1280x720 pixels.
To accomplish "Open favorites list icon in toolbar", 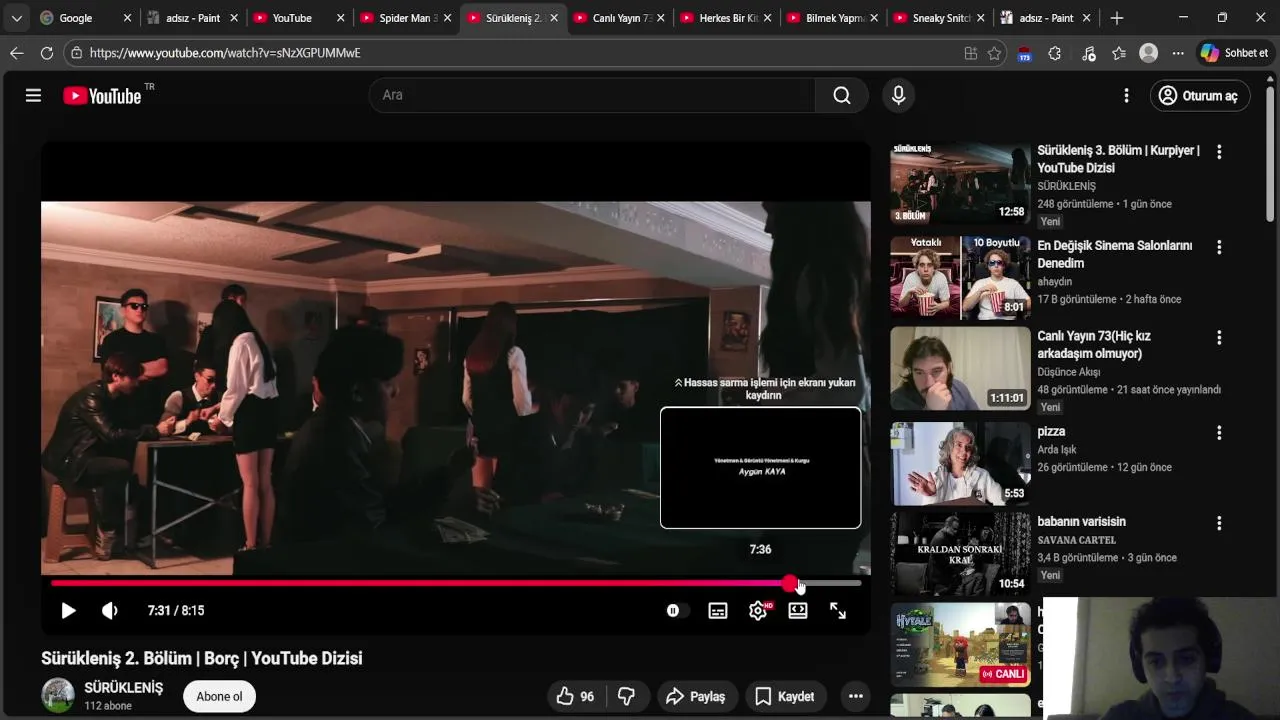I will (x=1118, y=53).
